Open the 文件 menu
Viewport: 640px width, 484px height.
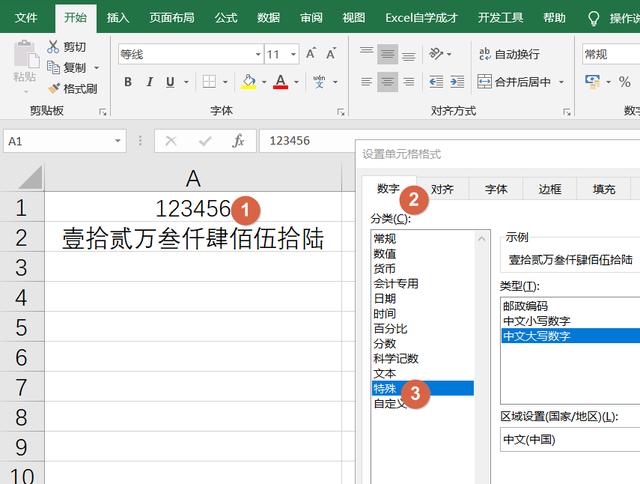tap(26, 18)
